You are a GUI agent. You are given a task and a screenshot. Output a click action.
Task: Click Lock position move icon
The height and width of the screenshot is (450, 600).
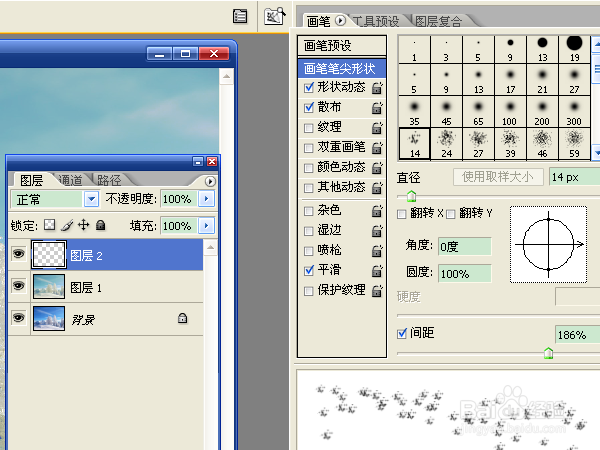coord(83,225)
